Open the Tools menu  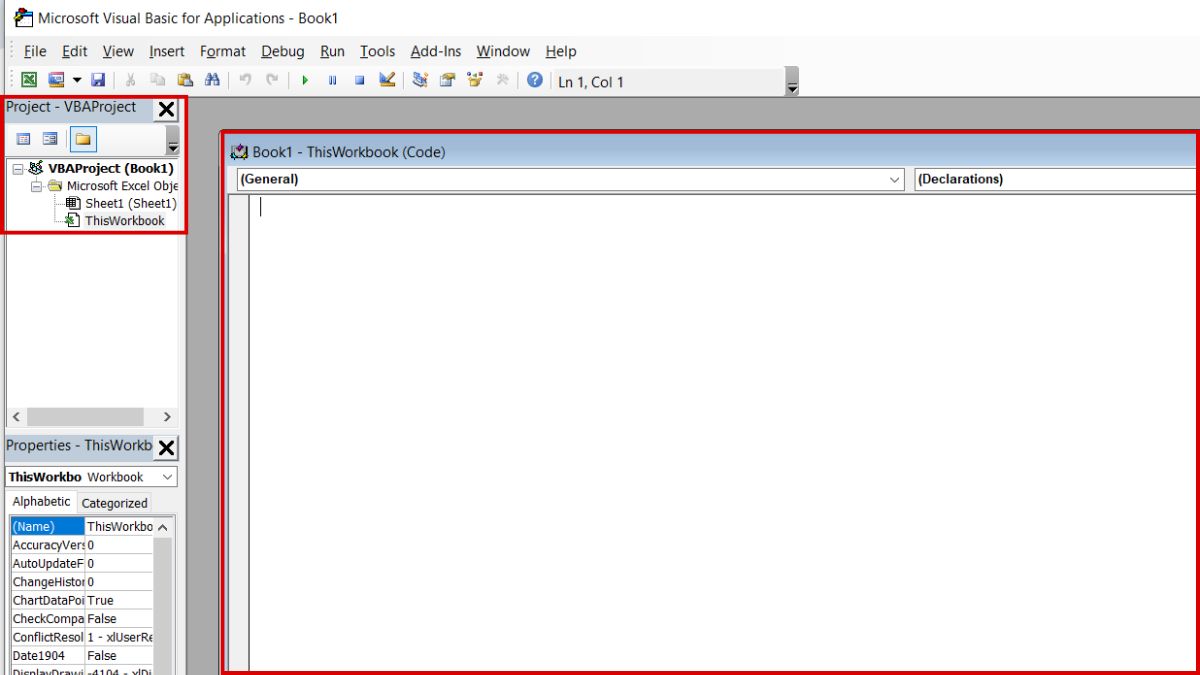(378, 51)
